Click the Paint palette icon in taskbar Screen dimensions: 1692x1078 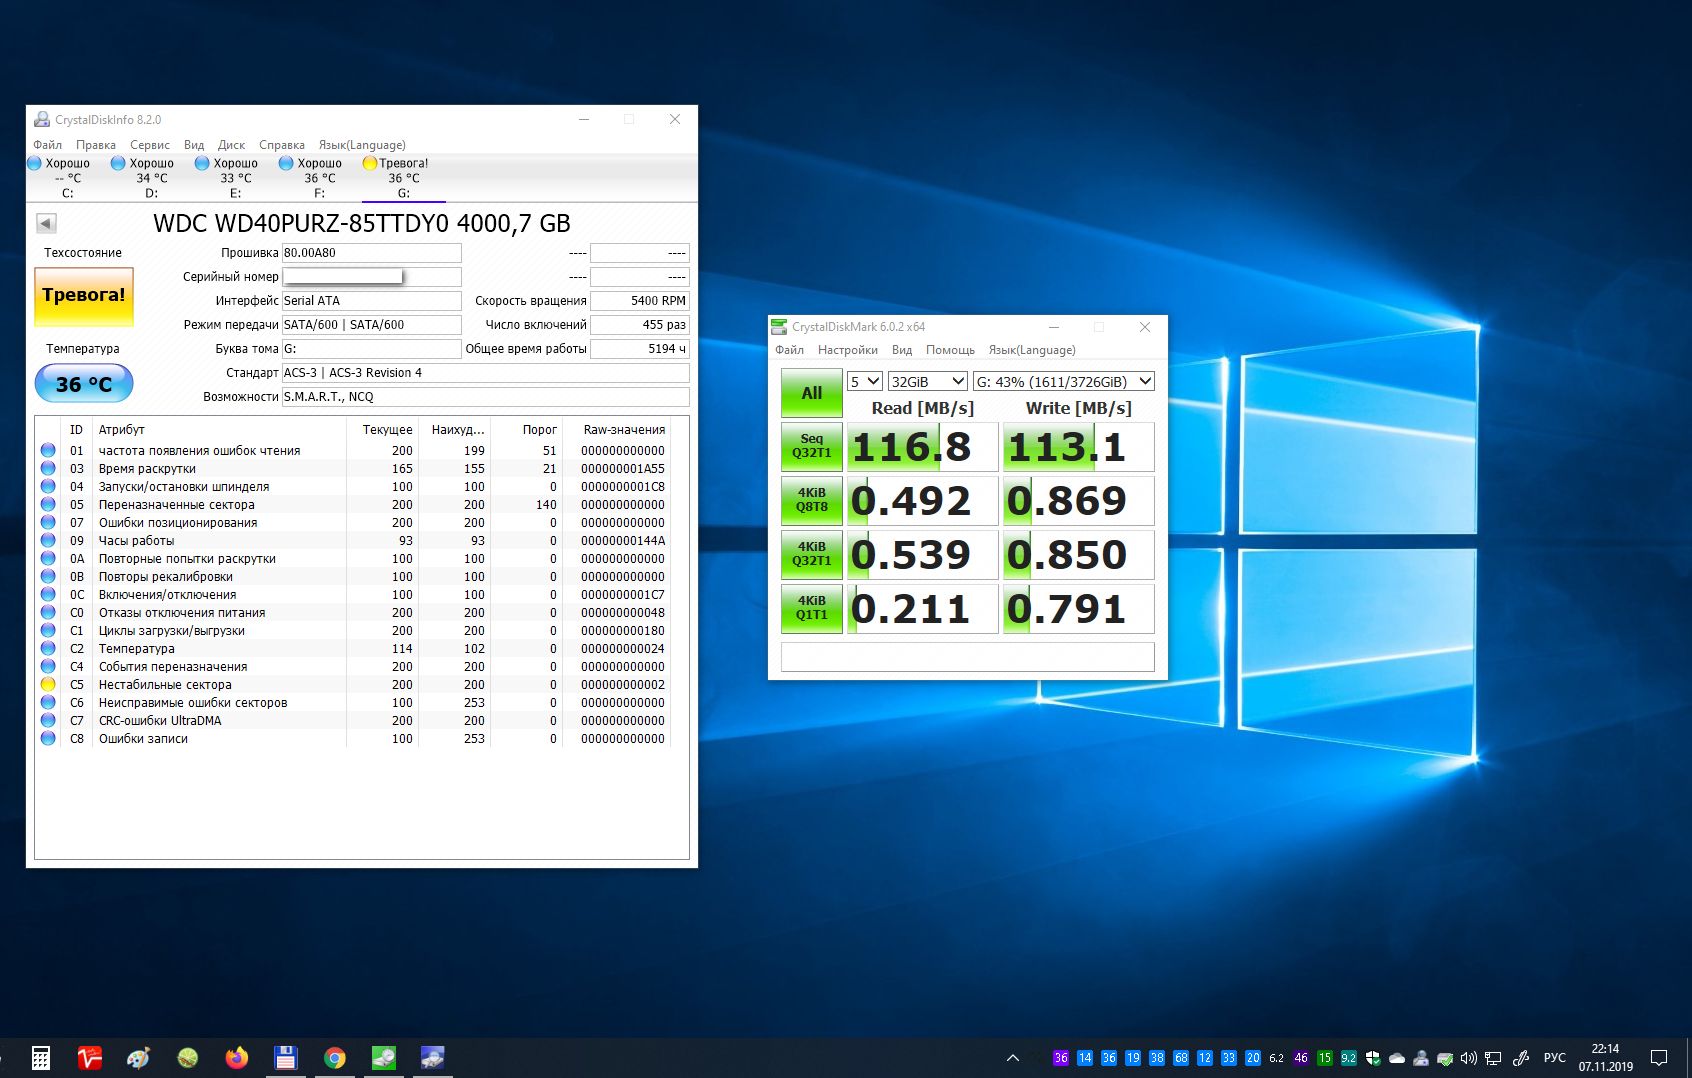(x=139, y=1058)
